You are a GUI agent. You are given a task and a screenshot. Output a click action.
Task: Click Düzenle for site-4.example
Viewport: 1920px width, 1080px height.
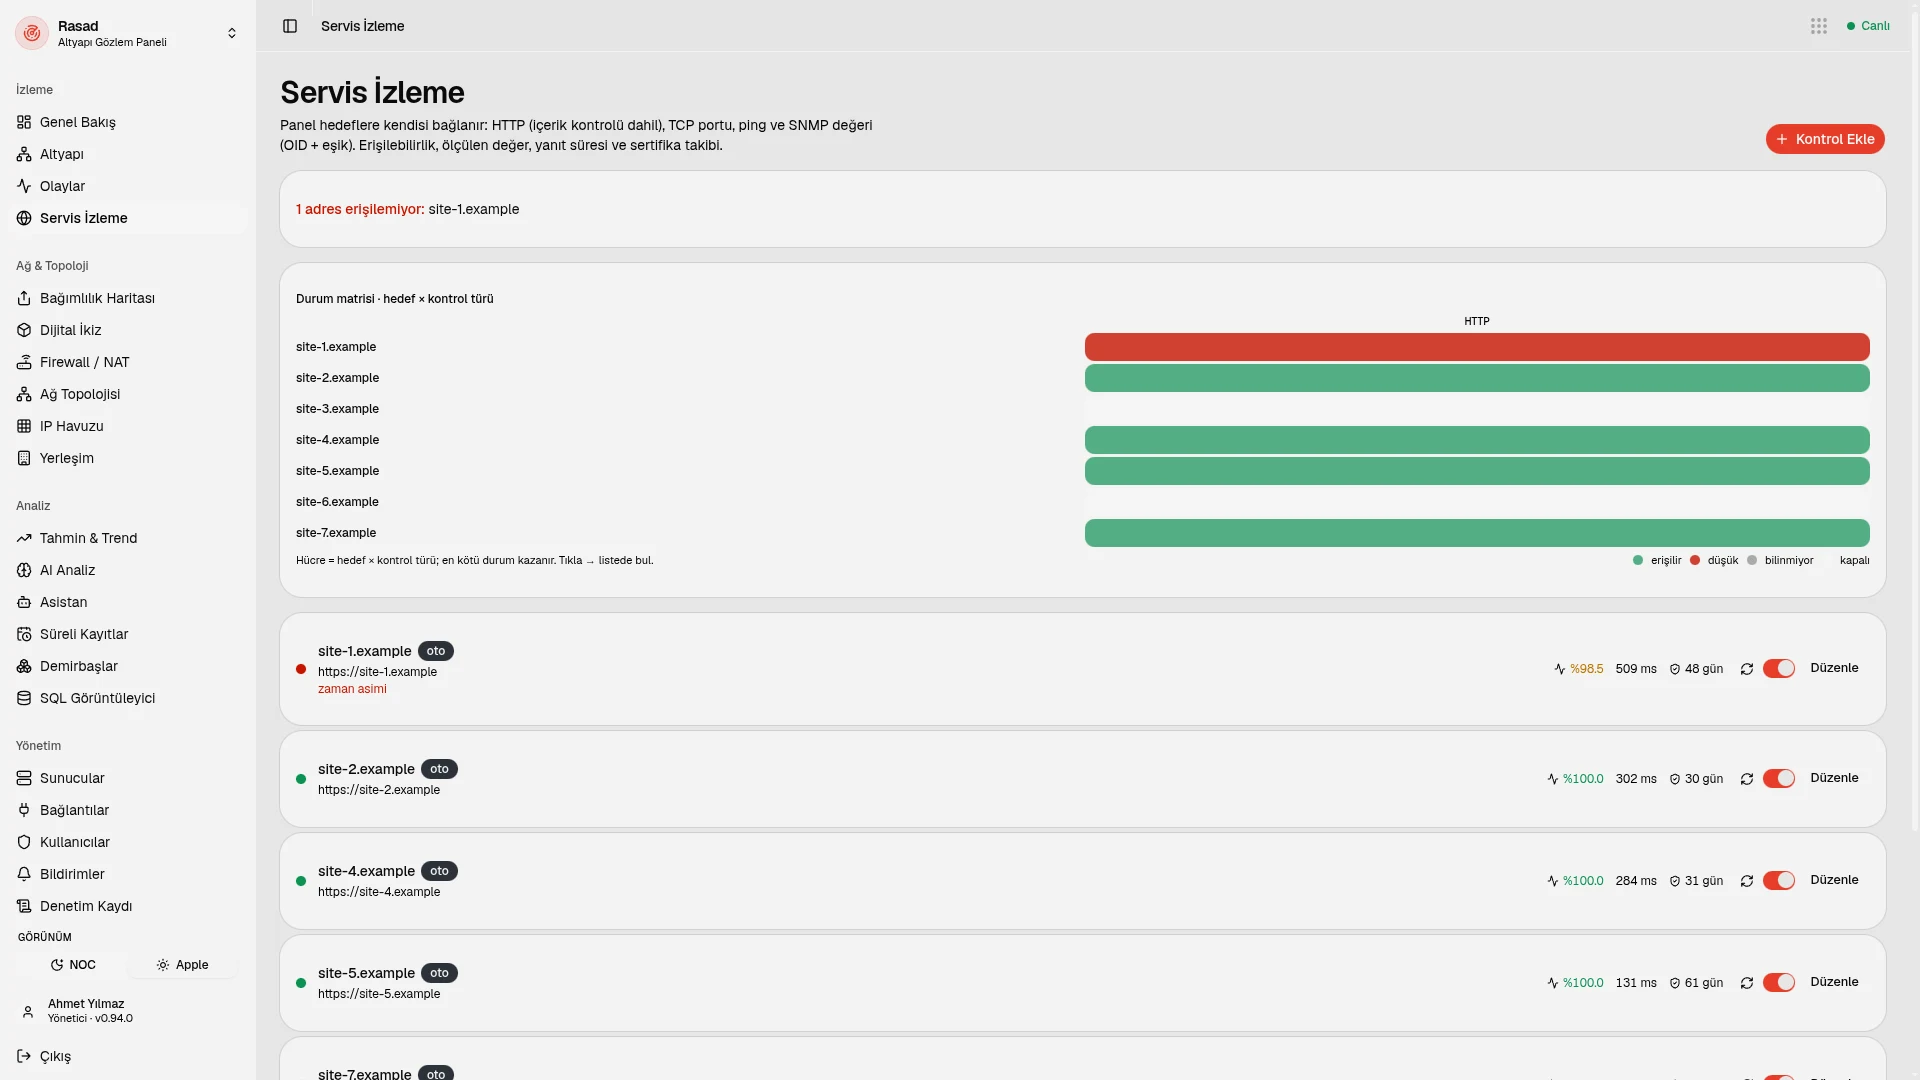(x=1834, y=880)
